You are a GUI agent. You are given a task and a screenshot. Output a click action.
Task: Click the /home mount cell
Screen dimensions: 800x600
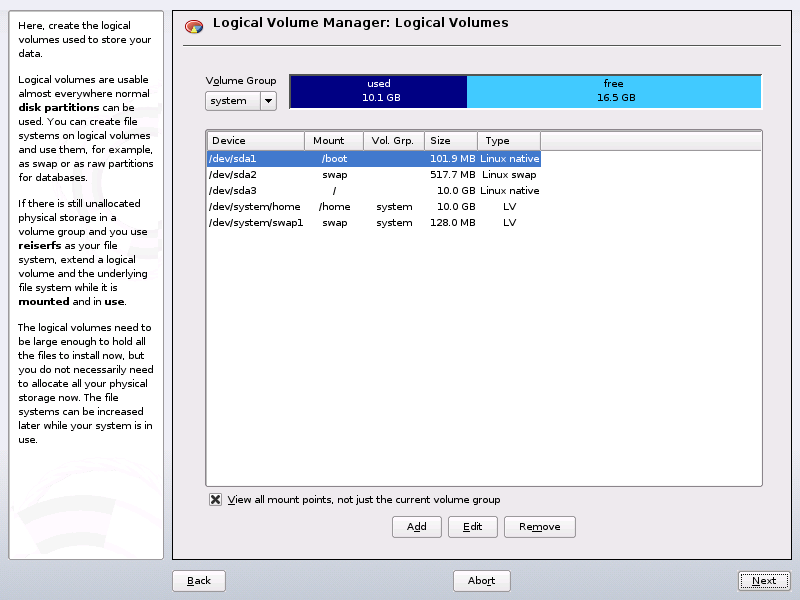335,207
